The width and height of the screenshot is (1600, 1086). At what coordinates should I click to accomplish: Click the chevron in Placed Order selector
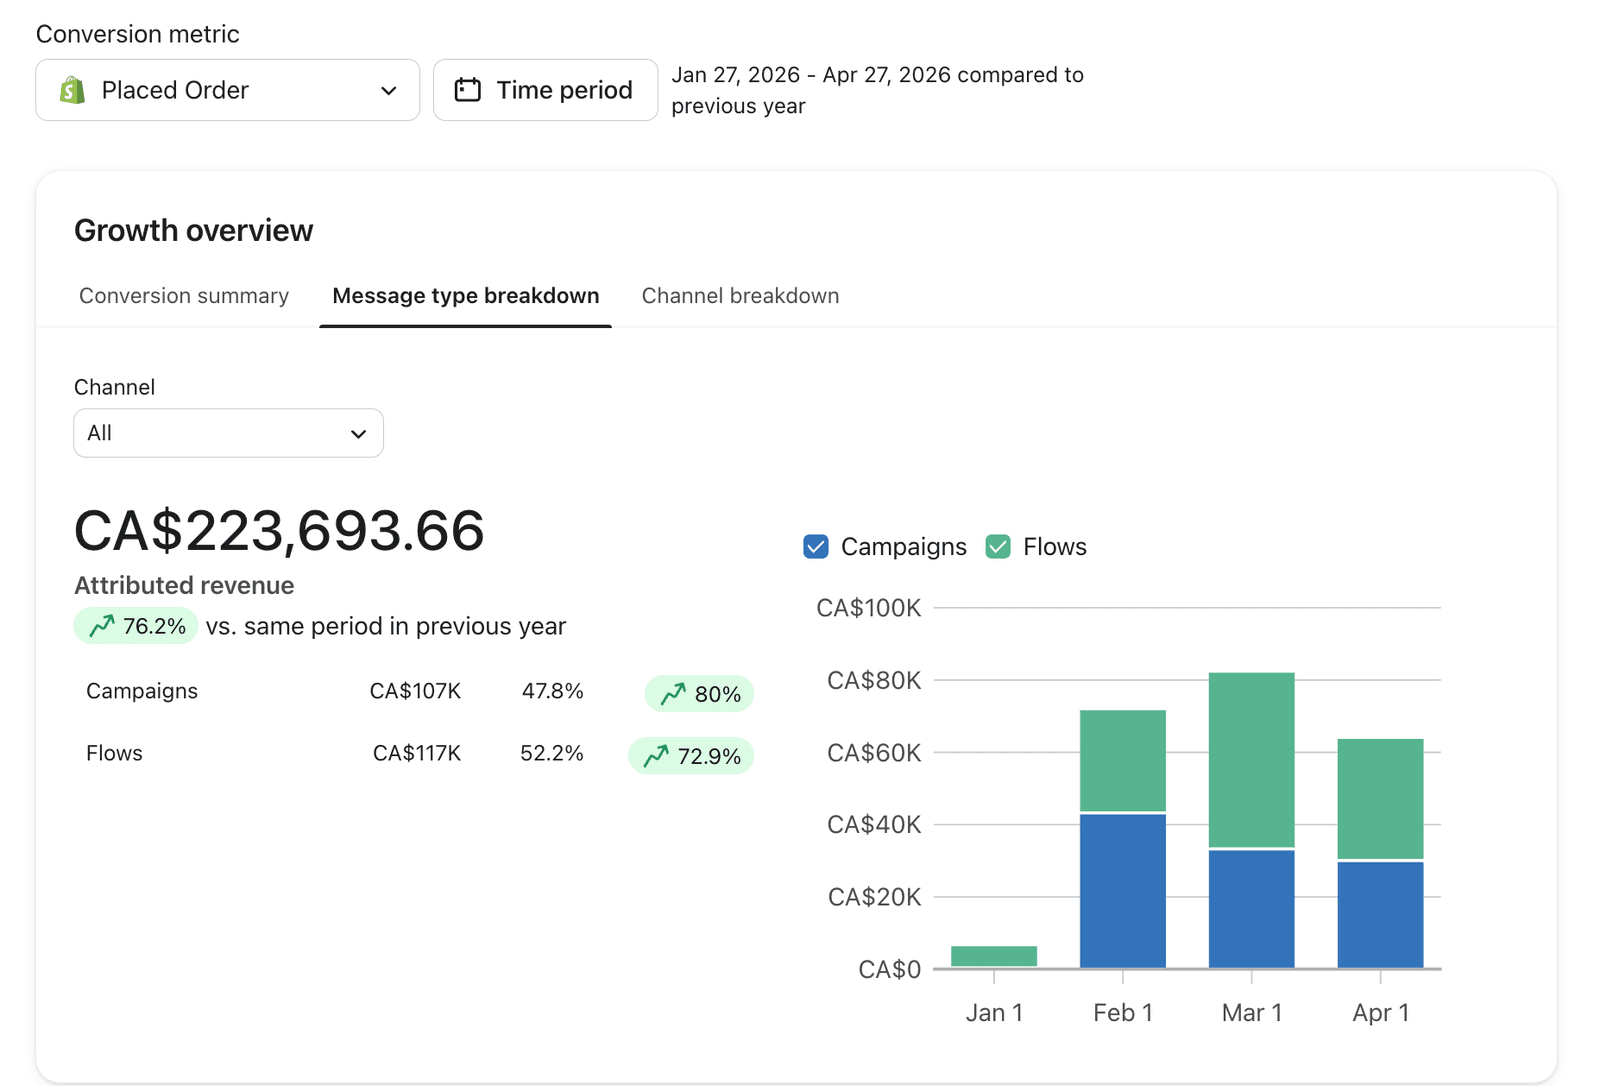tap(389, 91)
